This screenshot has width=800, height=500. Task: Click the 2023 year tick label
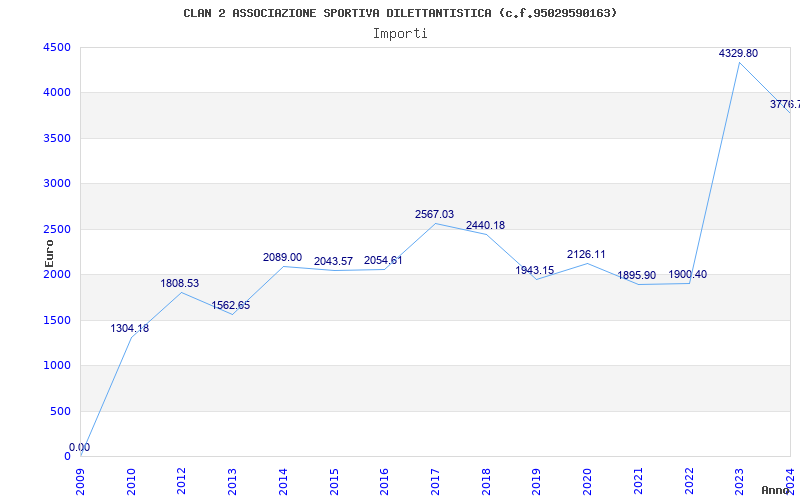[739, 482]
